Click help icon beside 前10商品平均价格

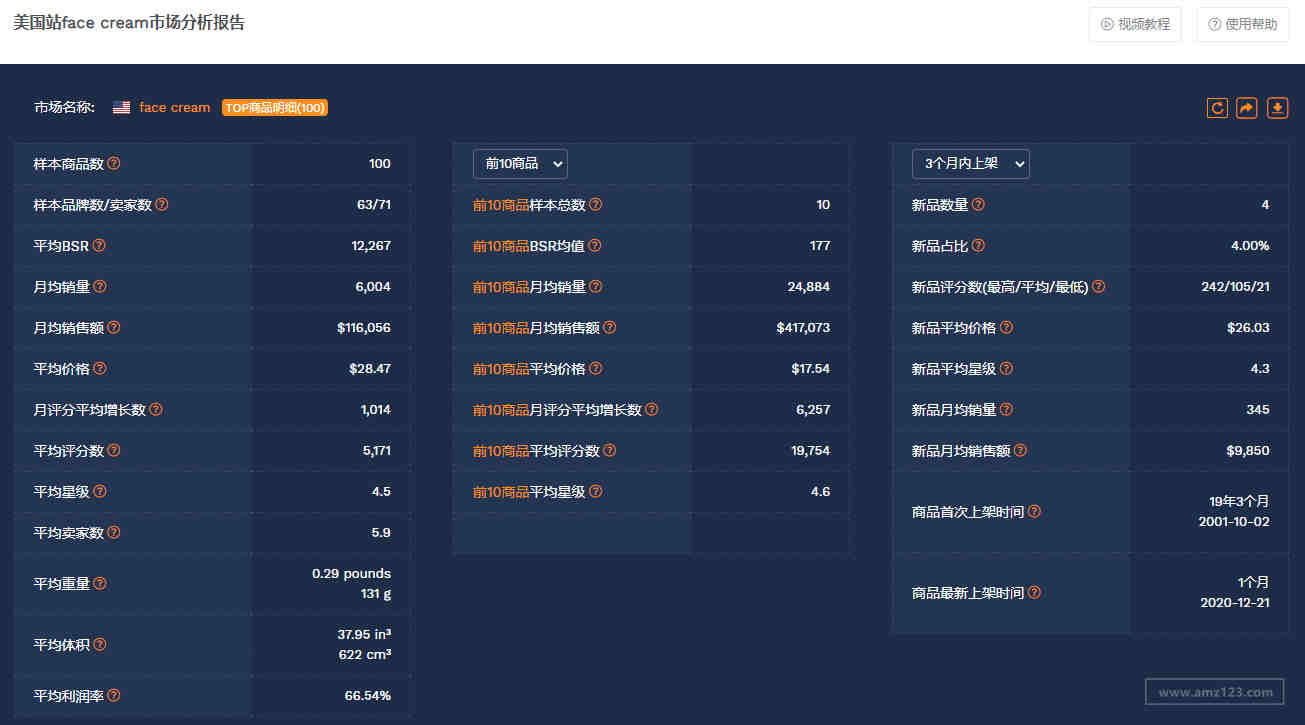[596, 369]
